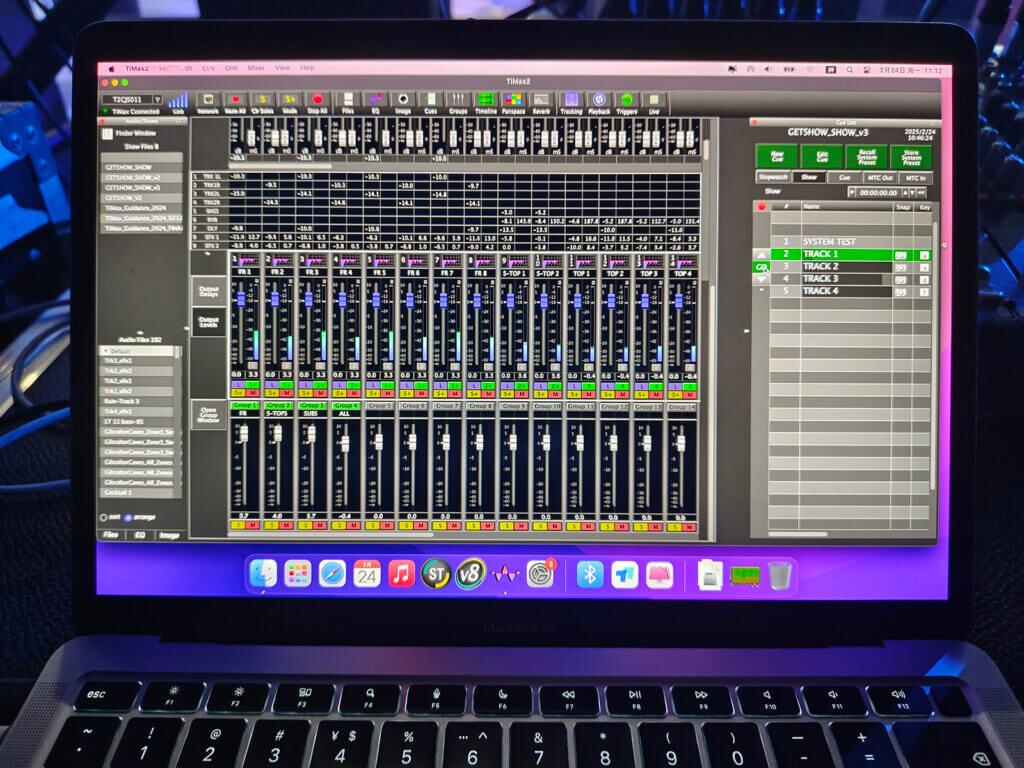
Task: Solo the Group 1 FR fader strip
Action: [237, 526]
